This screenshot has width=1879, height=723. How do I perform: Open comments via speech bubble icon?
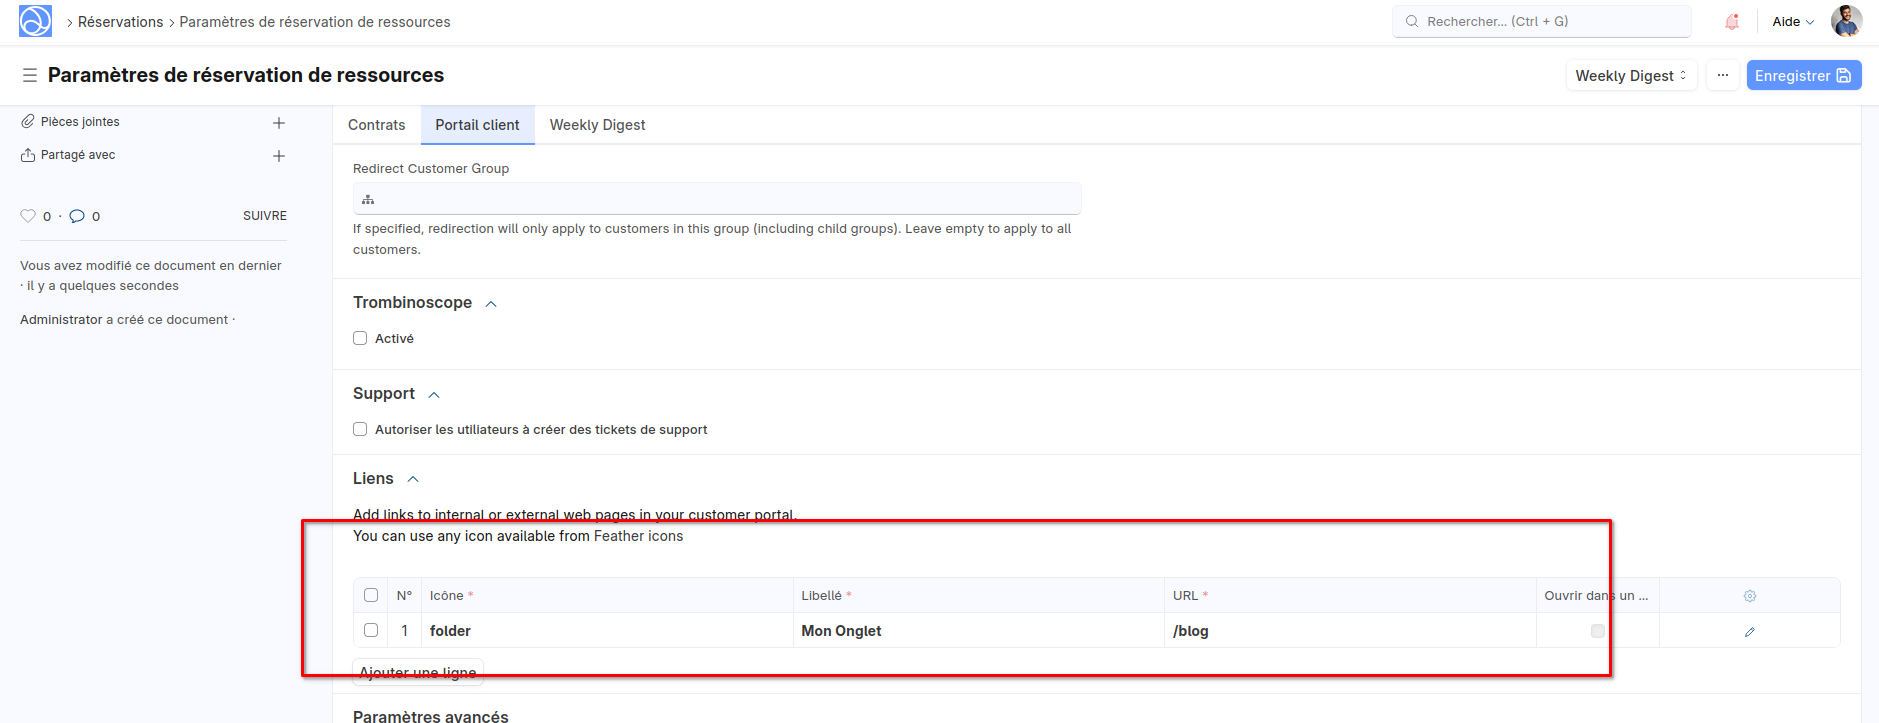coord(77,216)
